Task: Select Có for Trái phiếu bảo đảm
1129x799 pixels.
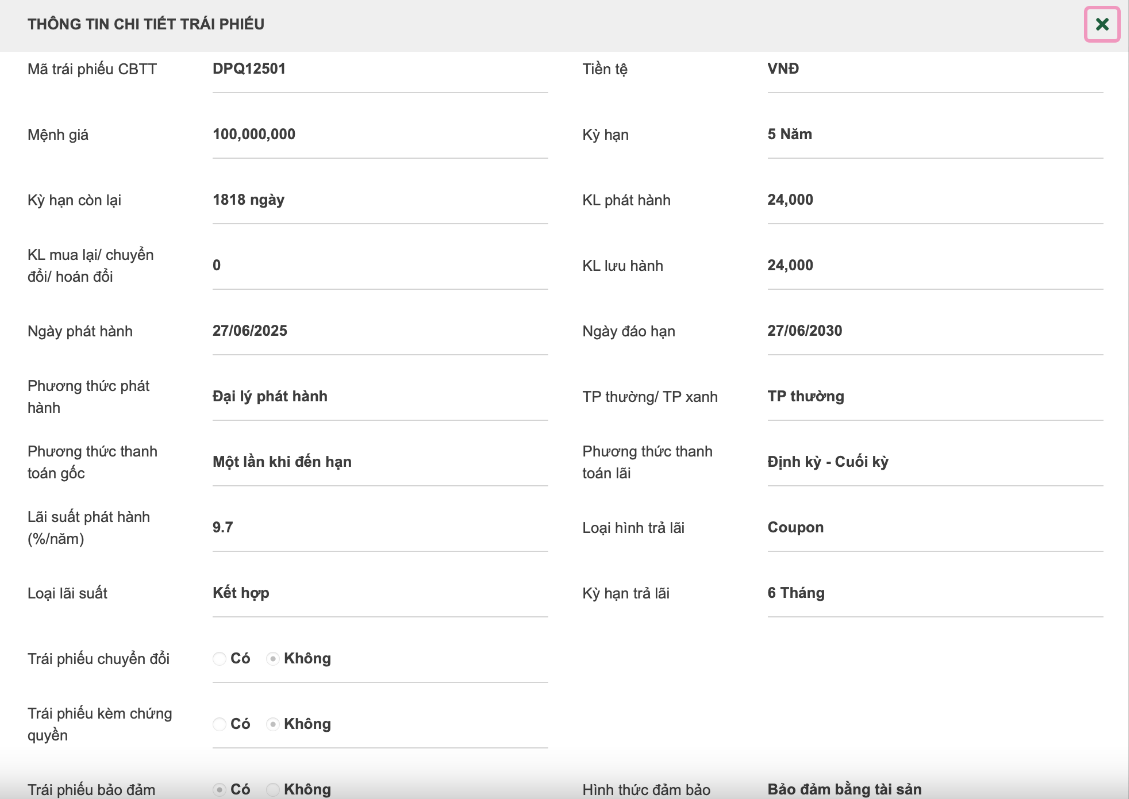Action: 220,790
